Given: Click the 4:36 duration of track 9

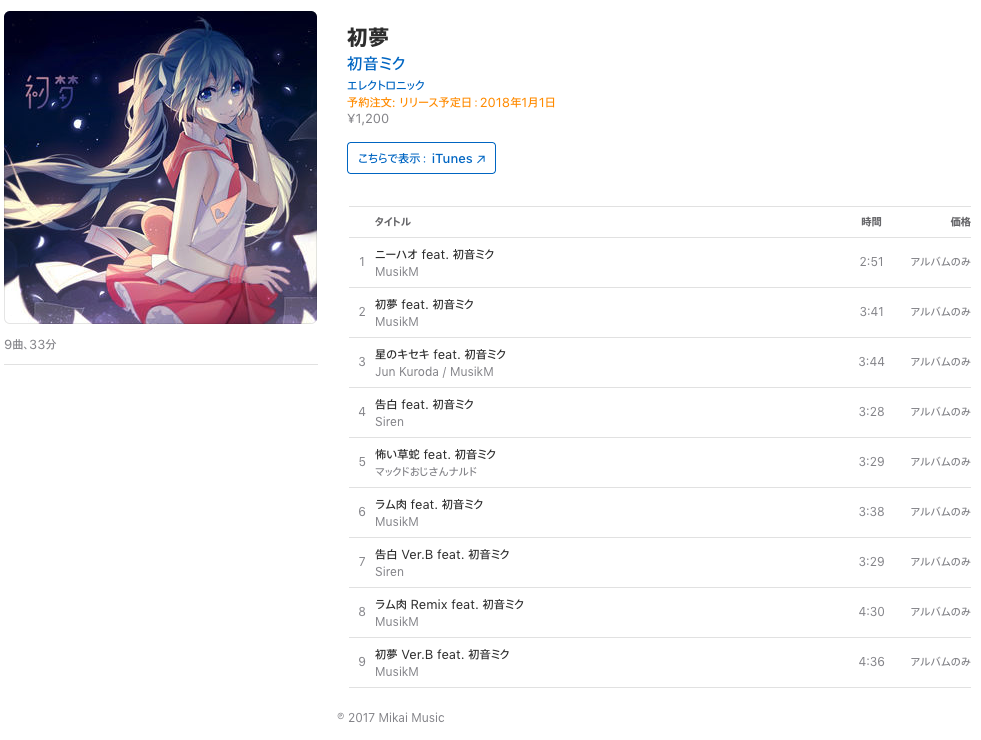Looking at the screenshot, I should click(x=872, y=662).
